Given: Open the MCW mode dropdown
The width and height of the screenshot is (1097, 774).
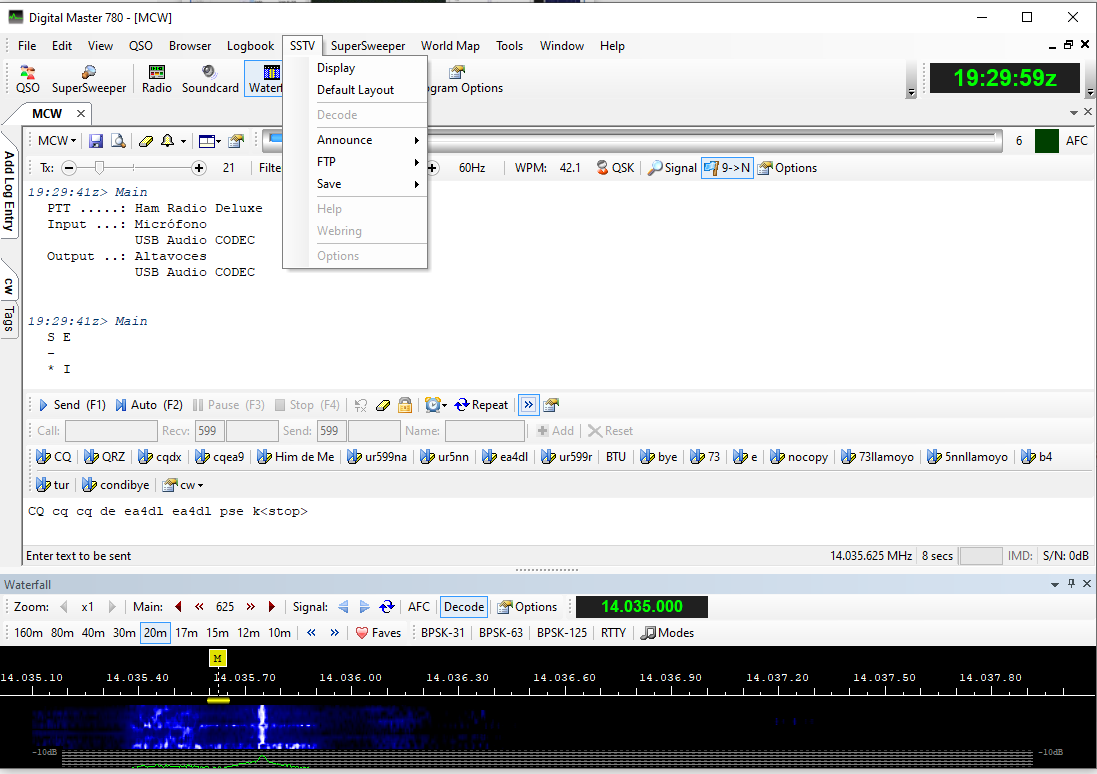Looking at the screenshot, I should coord(56,141).
